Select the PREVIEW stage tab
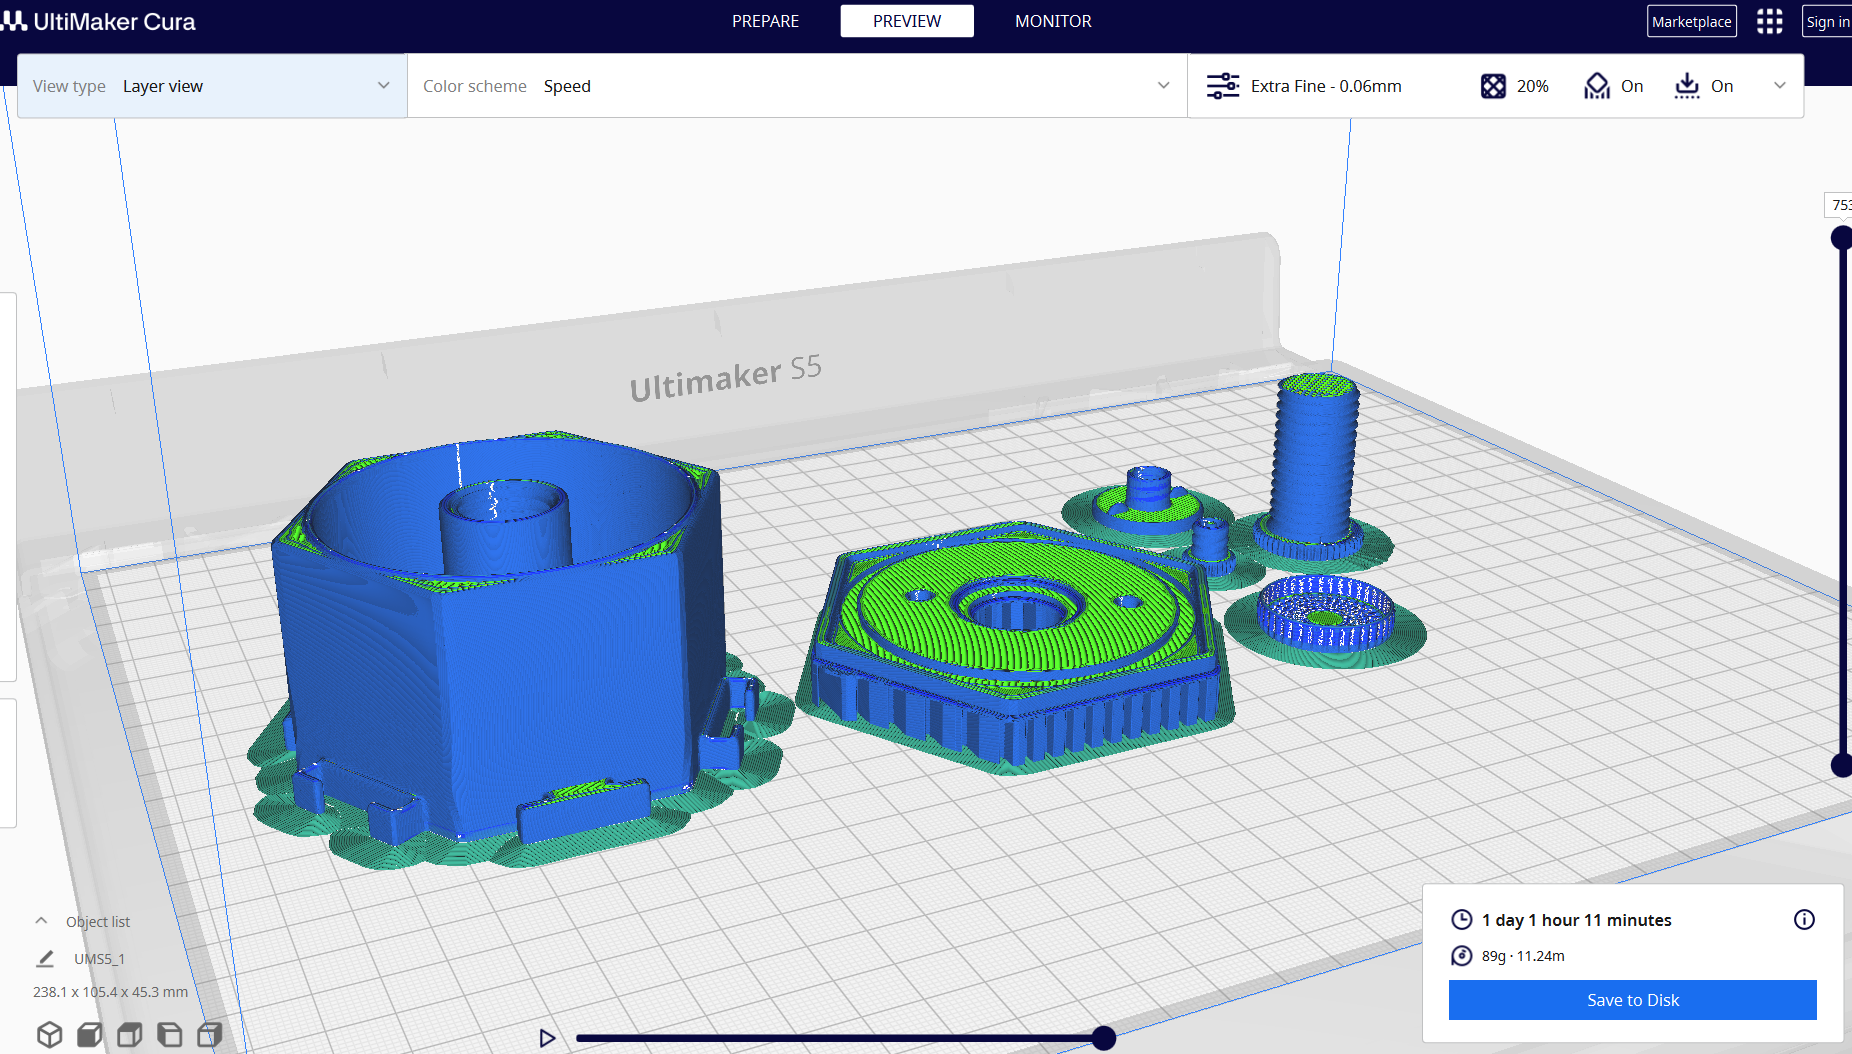 (x=907, y=21)
